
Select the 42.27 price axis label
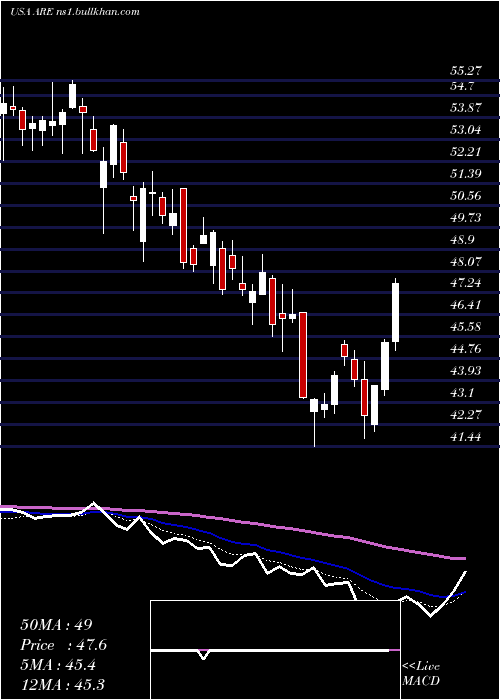pyautogui.click(x=466, y=414)
